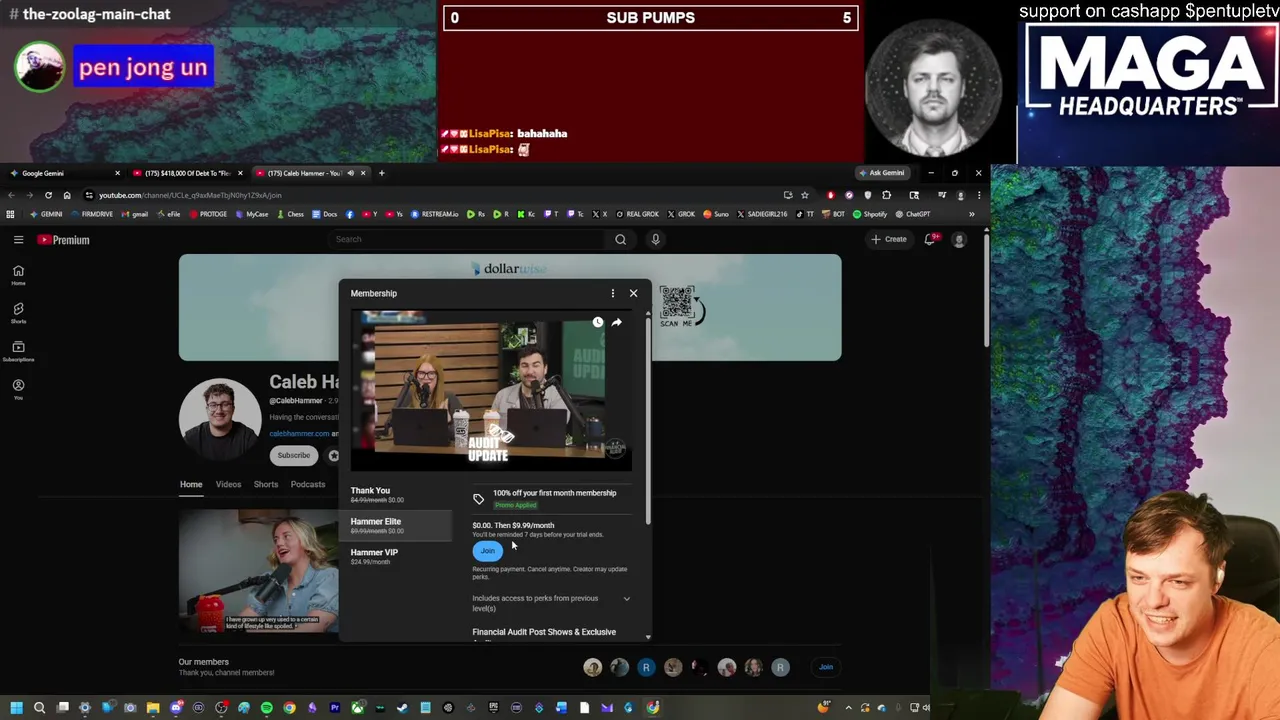Viewport: 1280px width, 720px height.
Task: Click Caleb Hammer's channel avatar
Action: [x=220, y=419]
